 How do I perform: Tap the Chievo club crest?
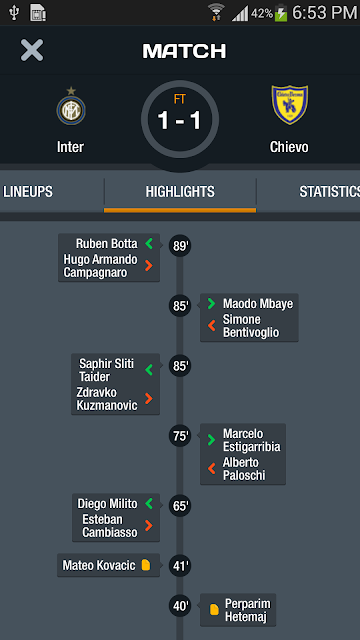[x=289, y=104]
